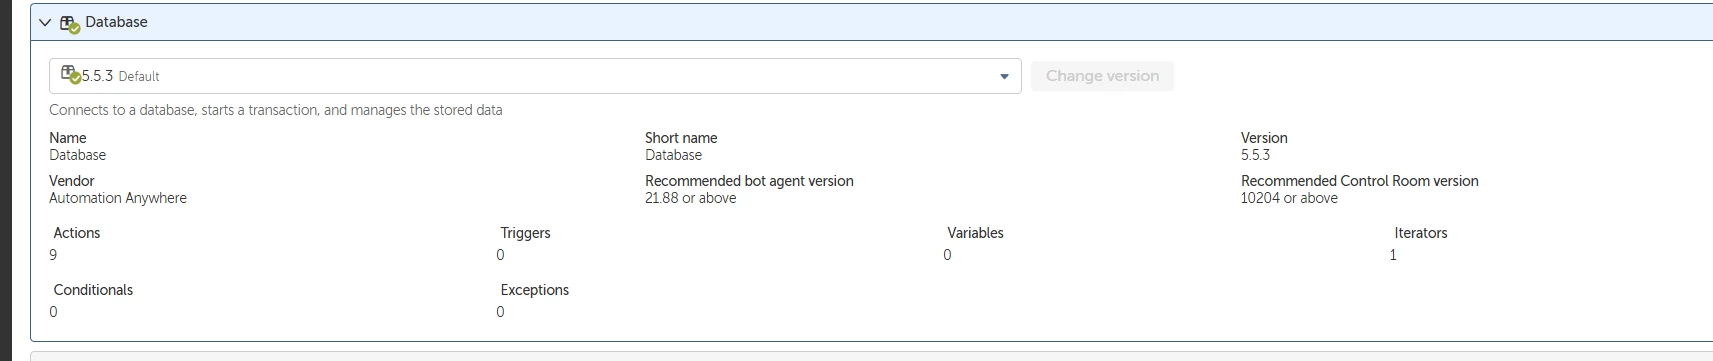Click the Conditionals label
The width and height of the screenshot is (1713, 361).
pos(93,290)
